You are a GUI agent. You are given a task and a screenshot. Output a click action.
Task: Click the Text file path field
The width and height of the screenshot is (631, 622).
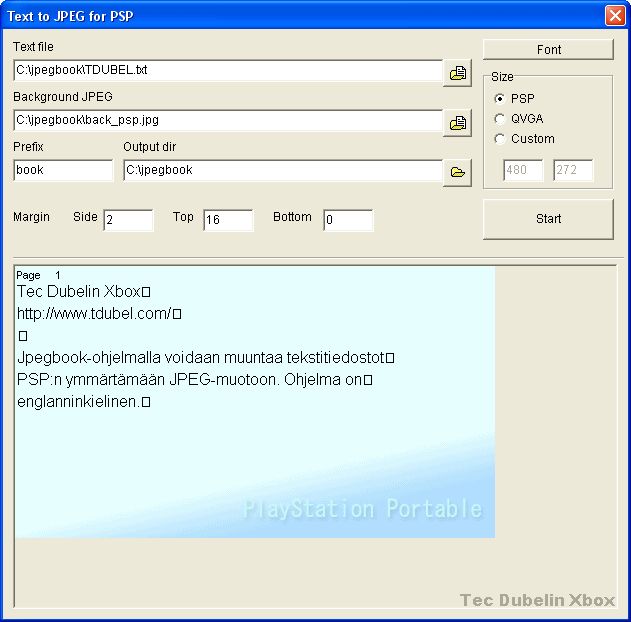point(228,71)
